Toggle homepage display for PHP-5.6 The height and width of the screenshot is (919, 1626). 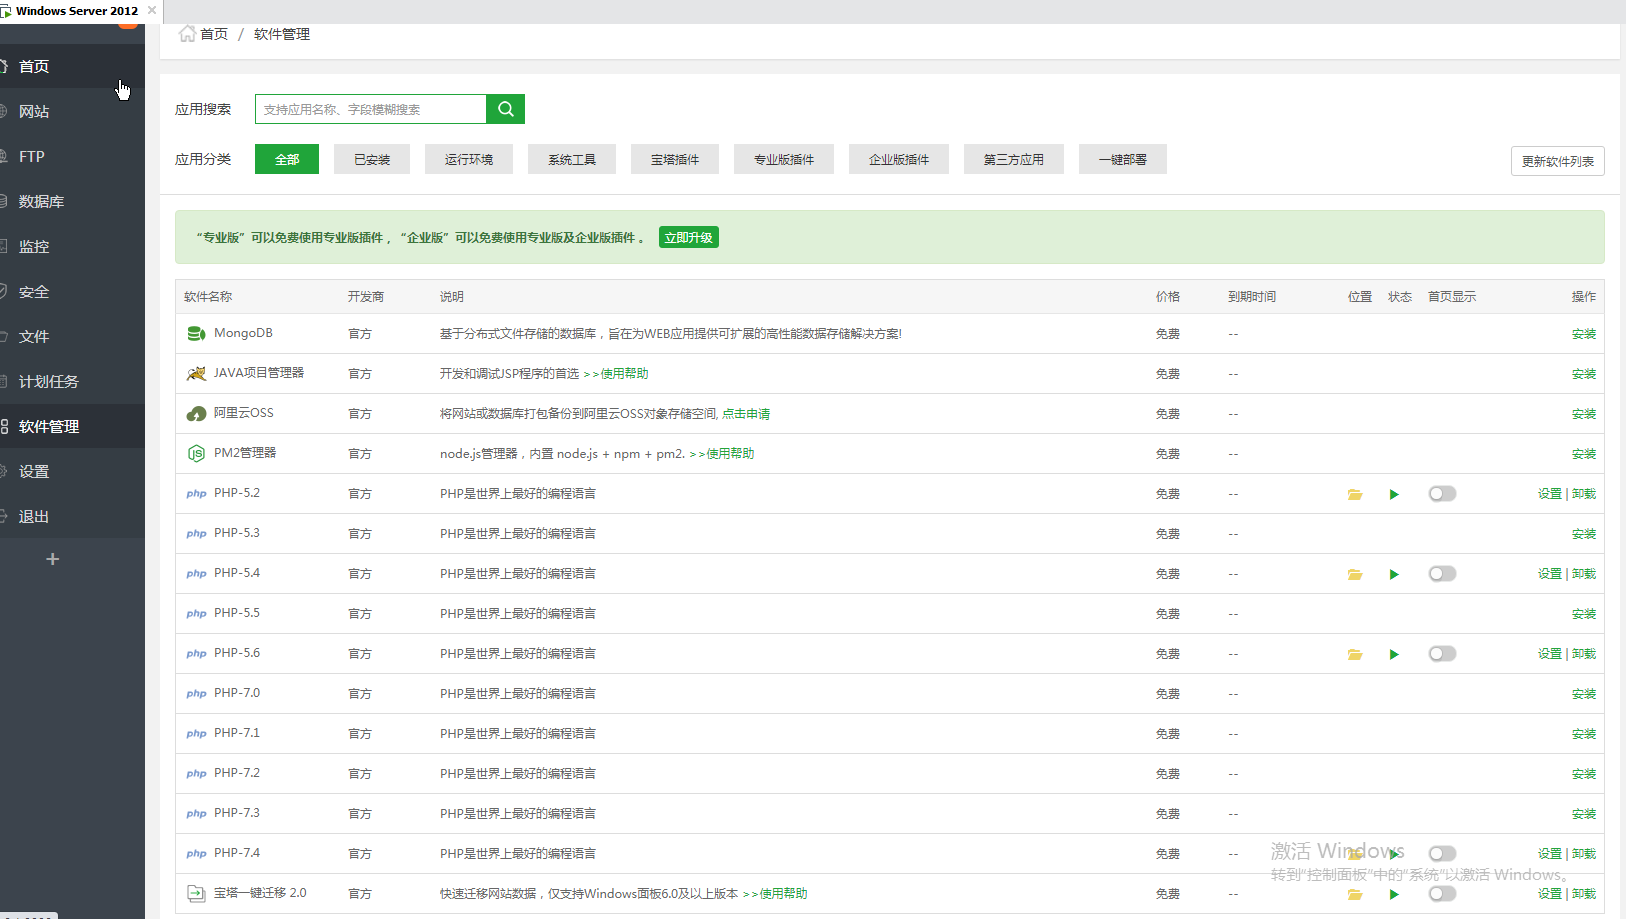pos(1442,654)
